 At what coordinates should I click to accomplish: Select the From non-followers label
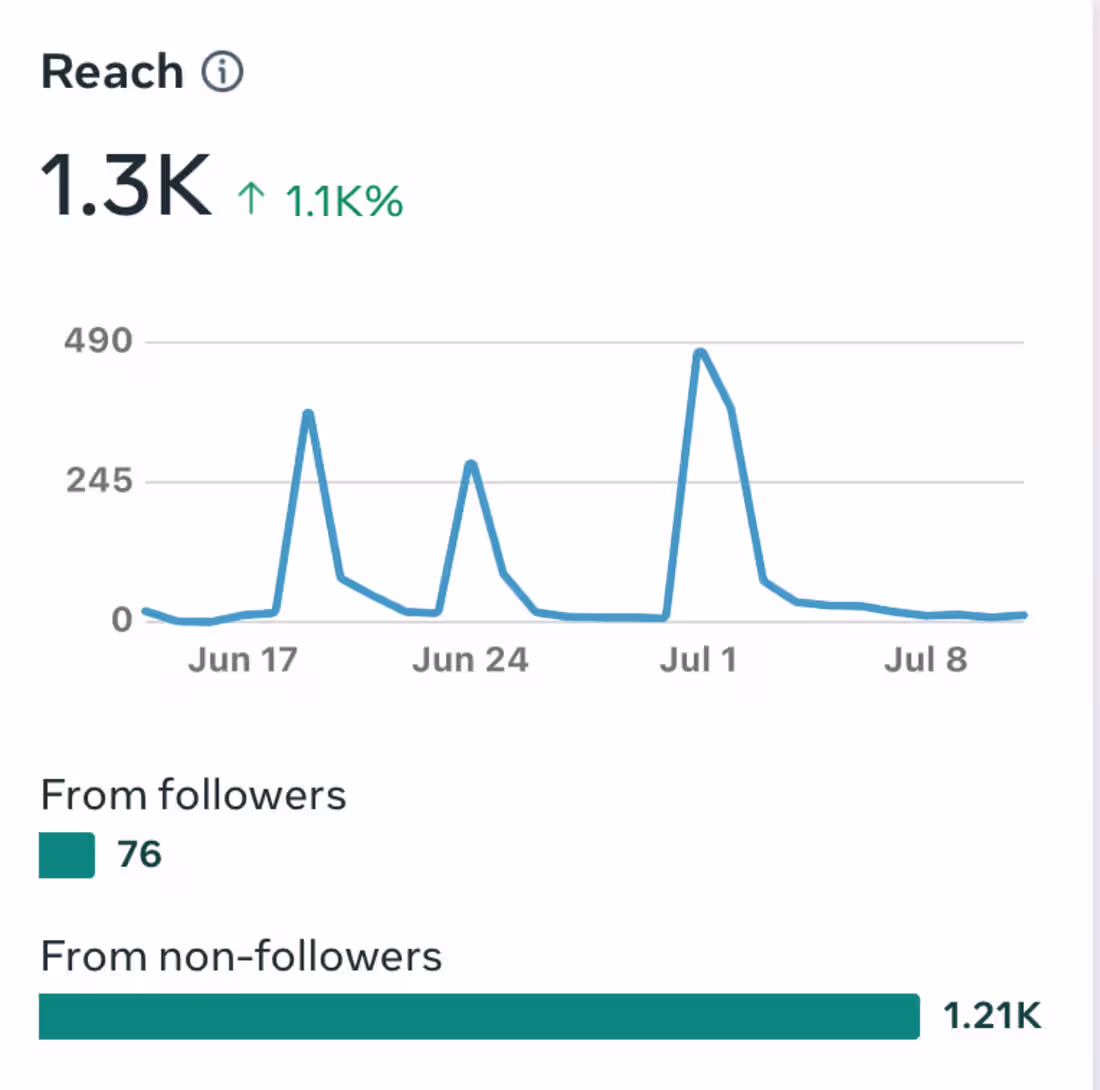click(241, 957)
